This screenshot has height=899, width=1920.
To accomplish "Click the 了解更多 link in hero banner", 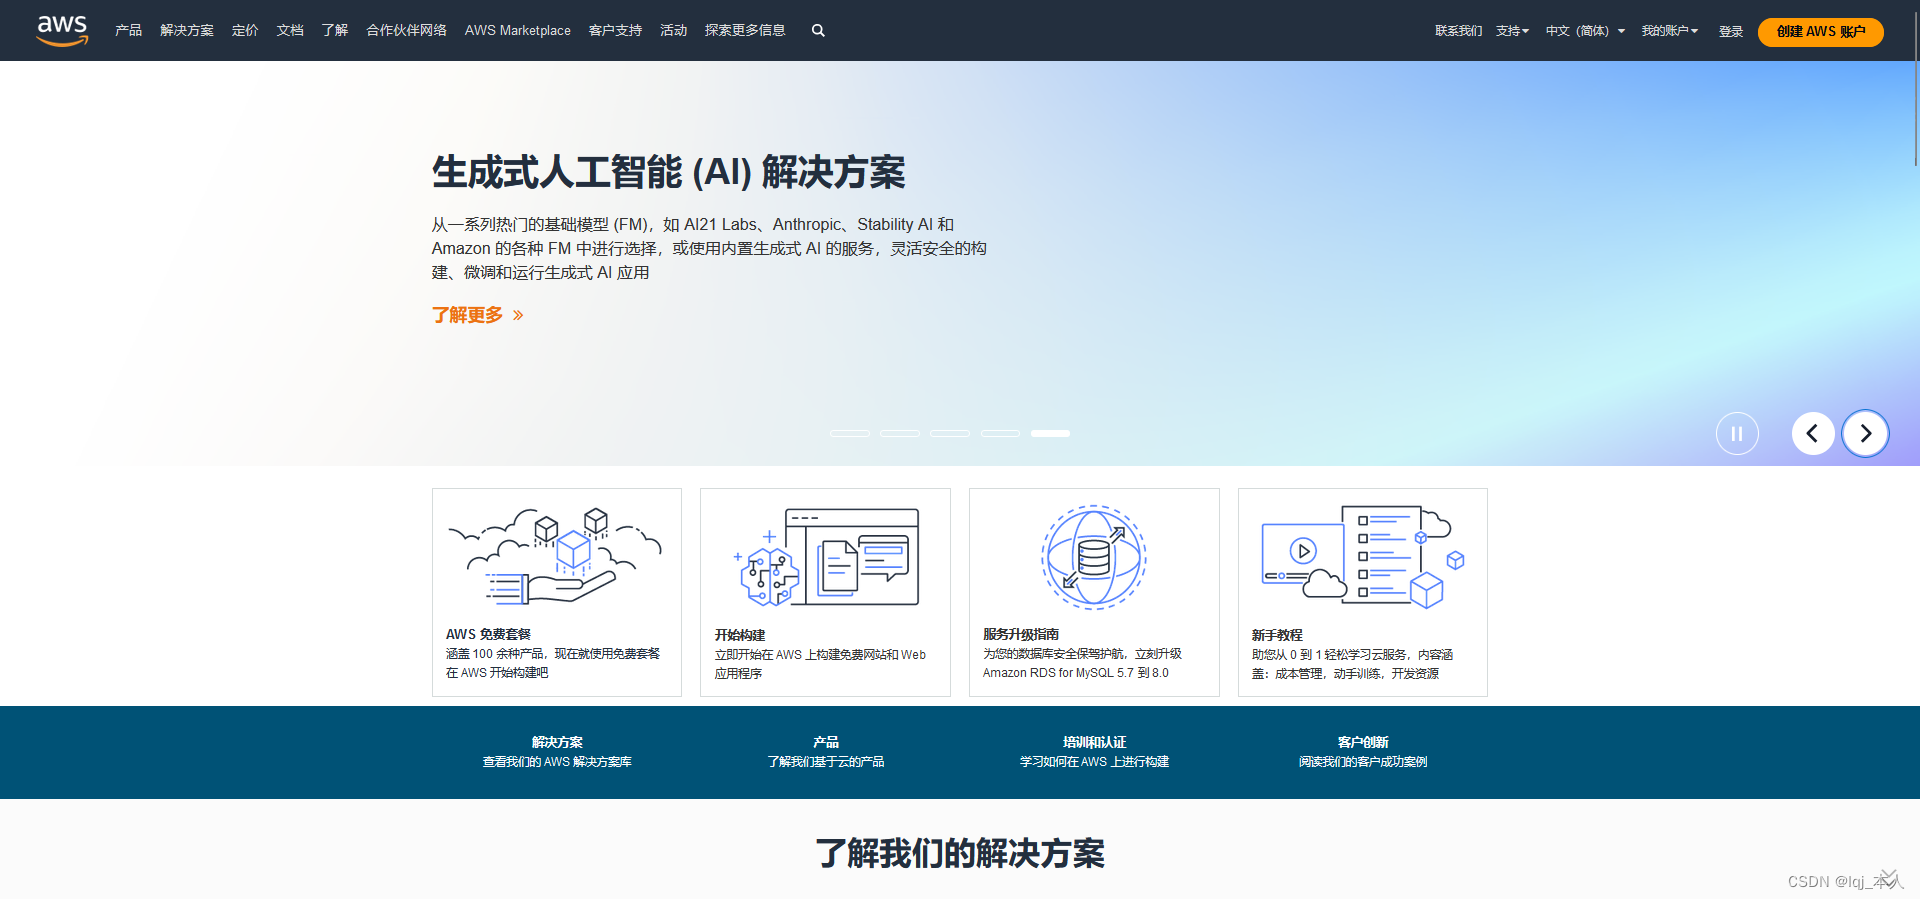I will (478, 315).
